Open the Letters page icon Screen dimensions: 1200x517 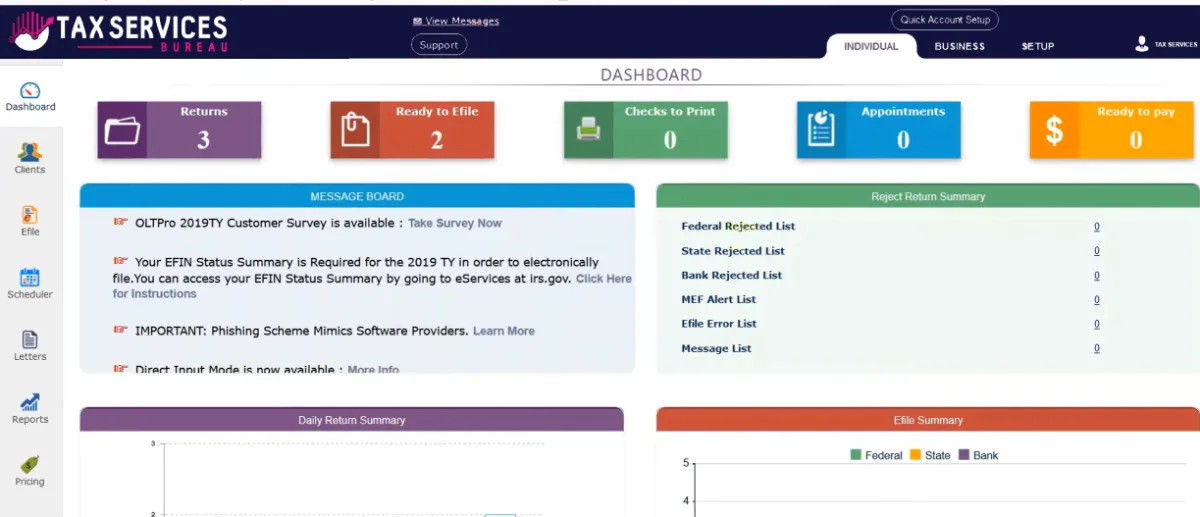[30, 340]
